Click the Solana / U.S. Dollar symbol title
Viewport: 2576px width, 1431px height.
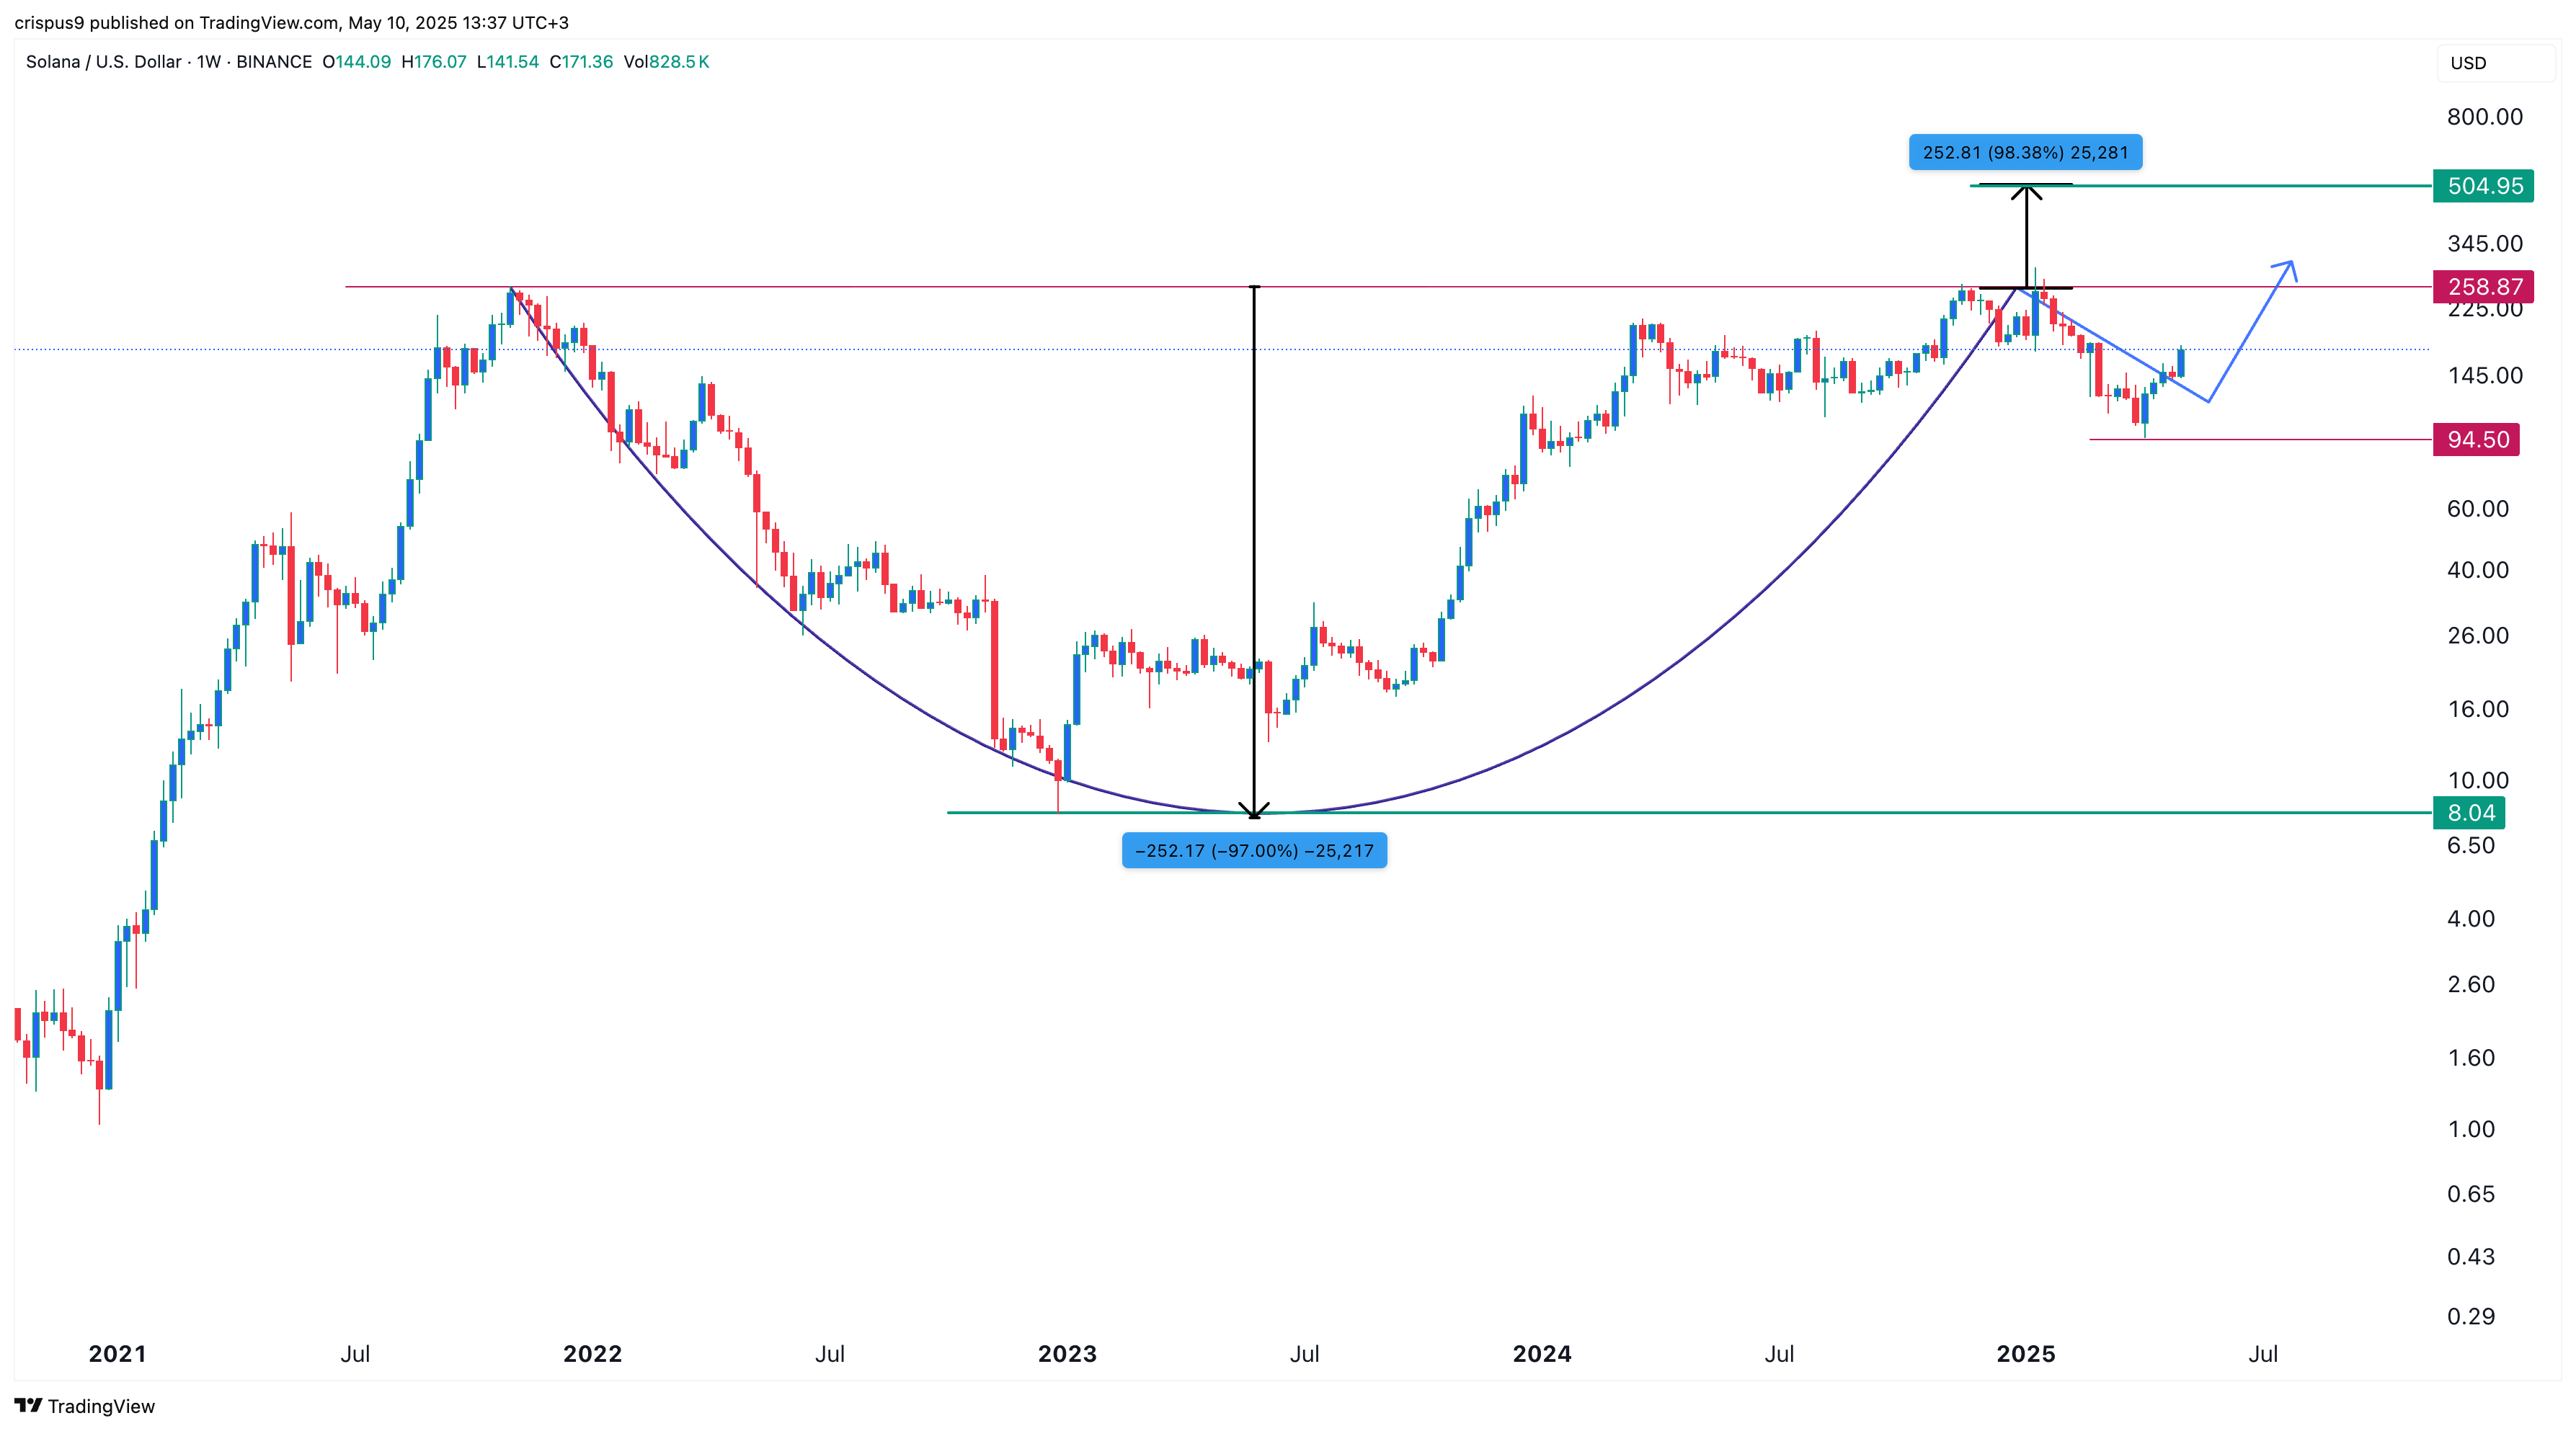point(103,62)
